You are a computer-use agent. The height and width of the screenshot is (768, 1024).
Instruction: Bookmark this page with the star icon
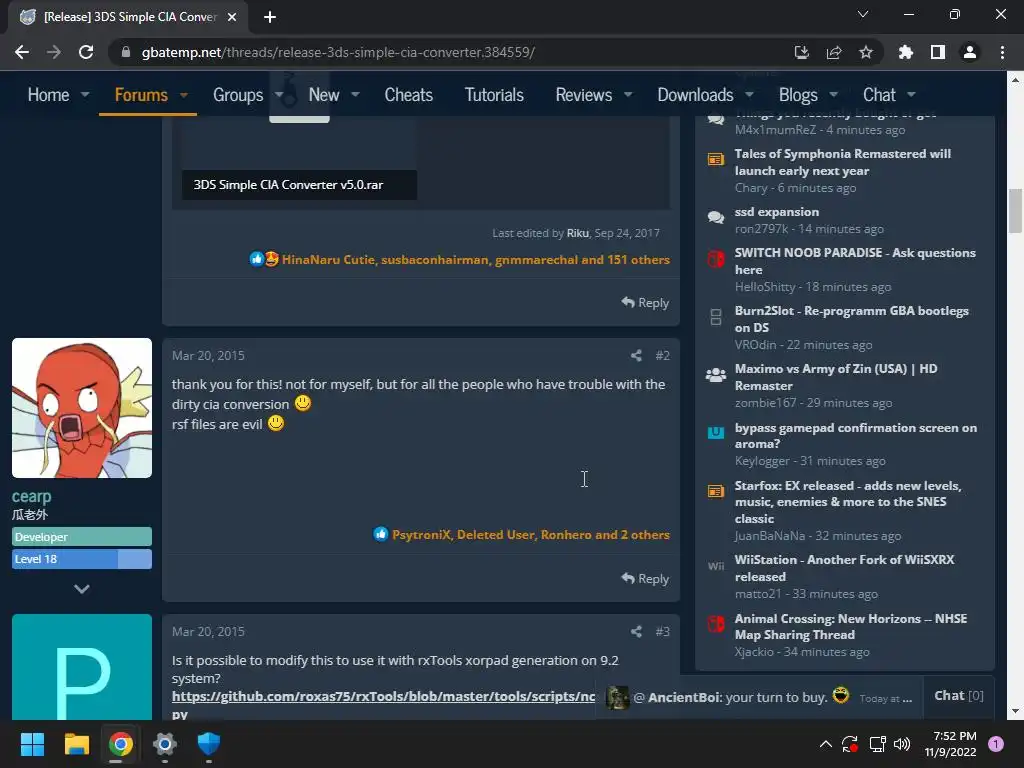point(865,52)
